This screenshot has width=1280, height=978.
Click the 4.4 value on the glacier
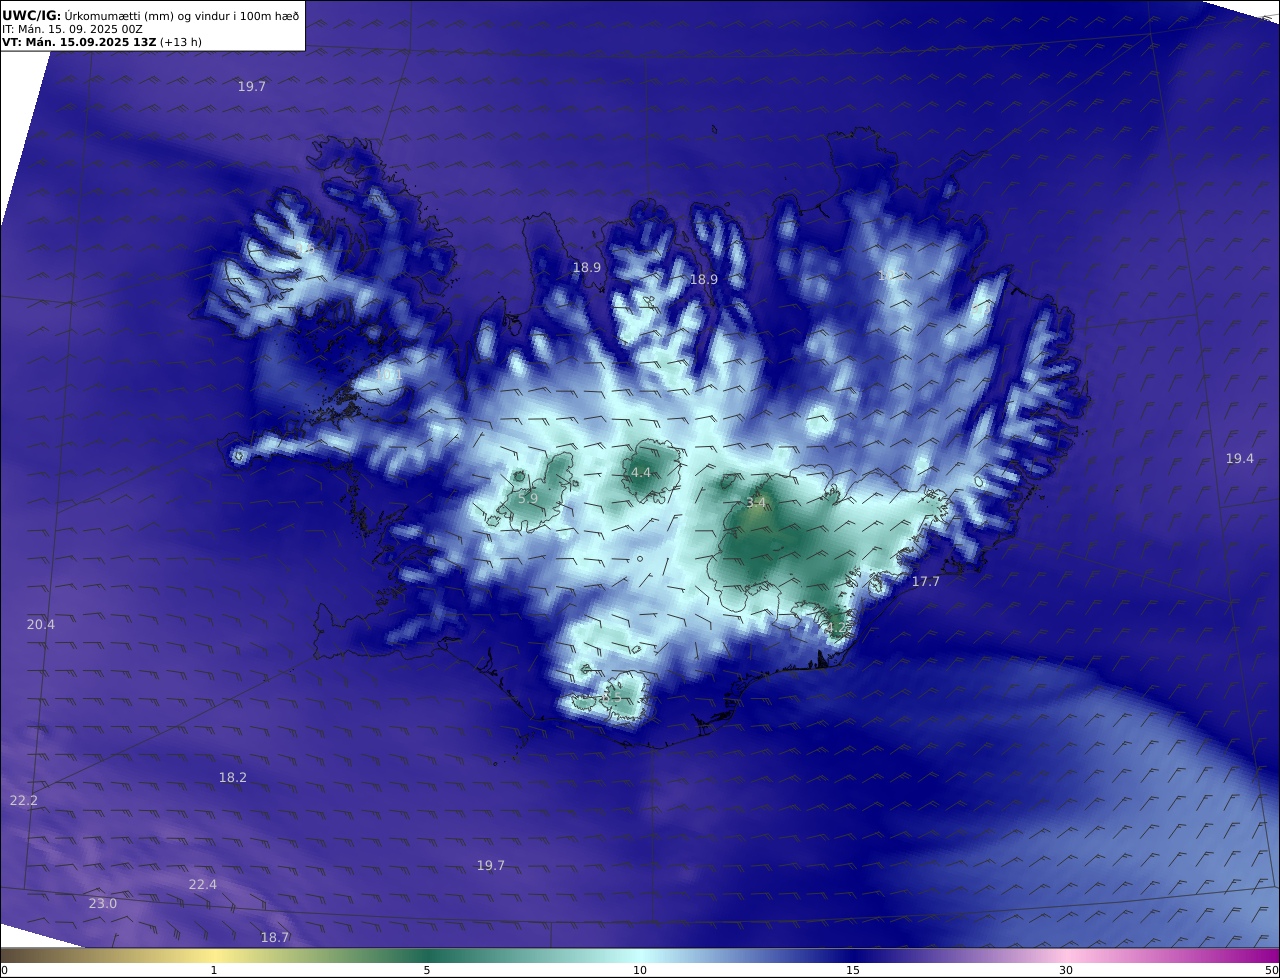(641, 472)
